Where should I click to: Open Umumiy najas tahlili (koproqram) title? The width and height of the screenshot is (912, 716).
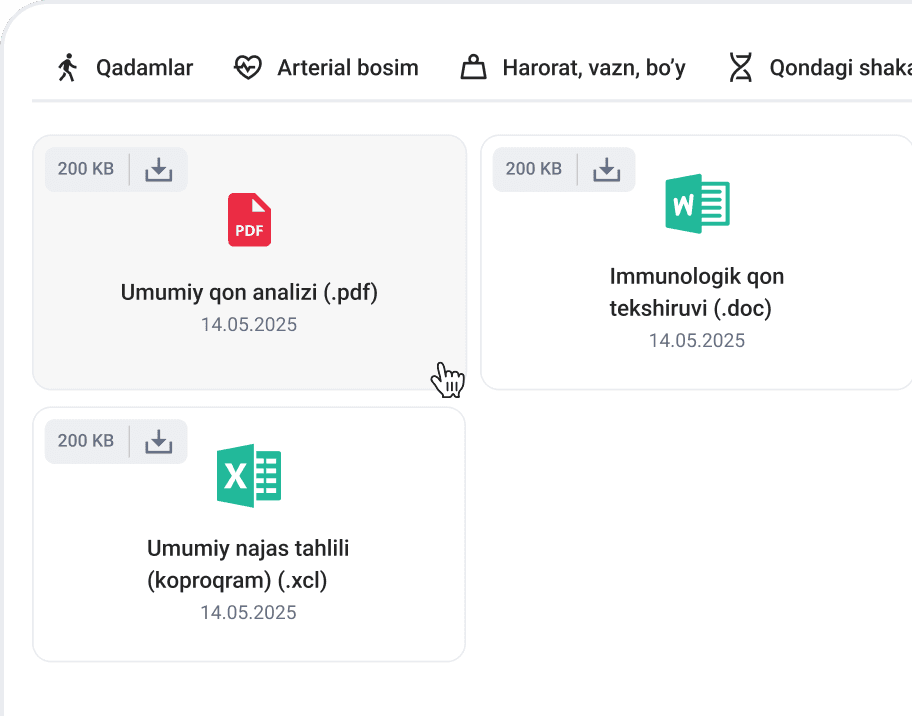[x=248, y=564]
